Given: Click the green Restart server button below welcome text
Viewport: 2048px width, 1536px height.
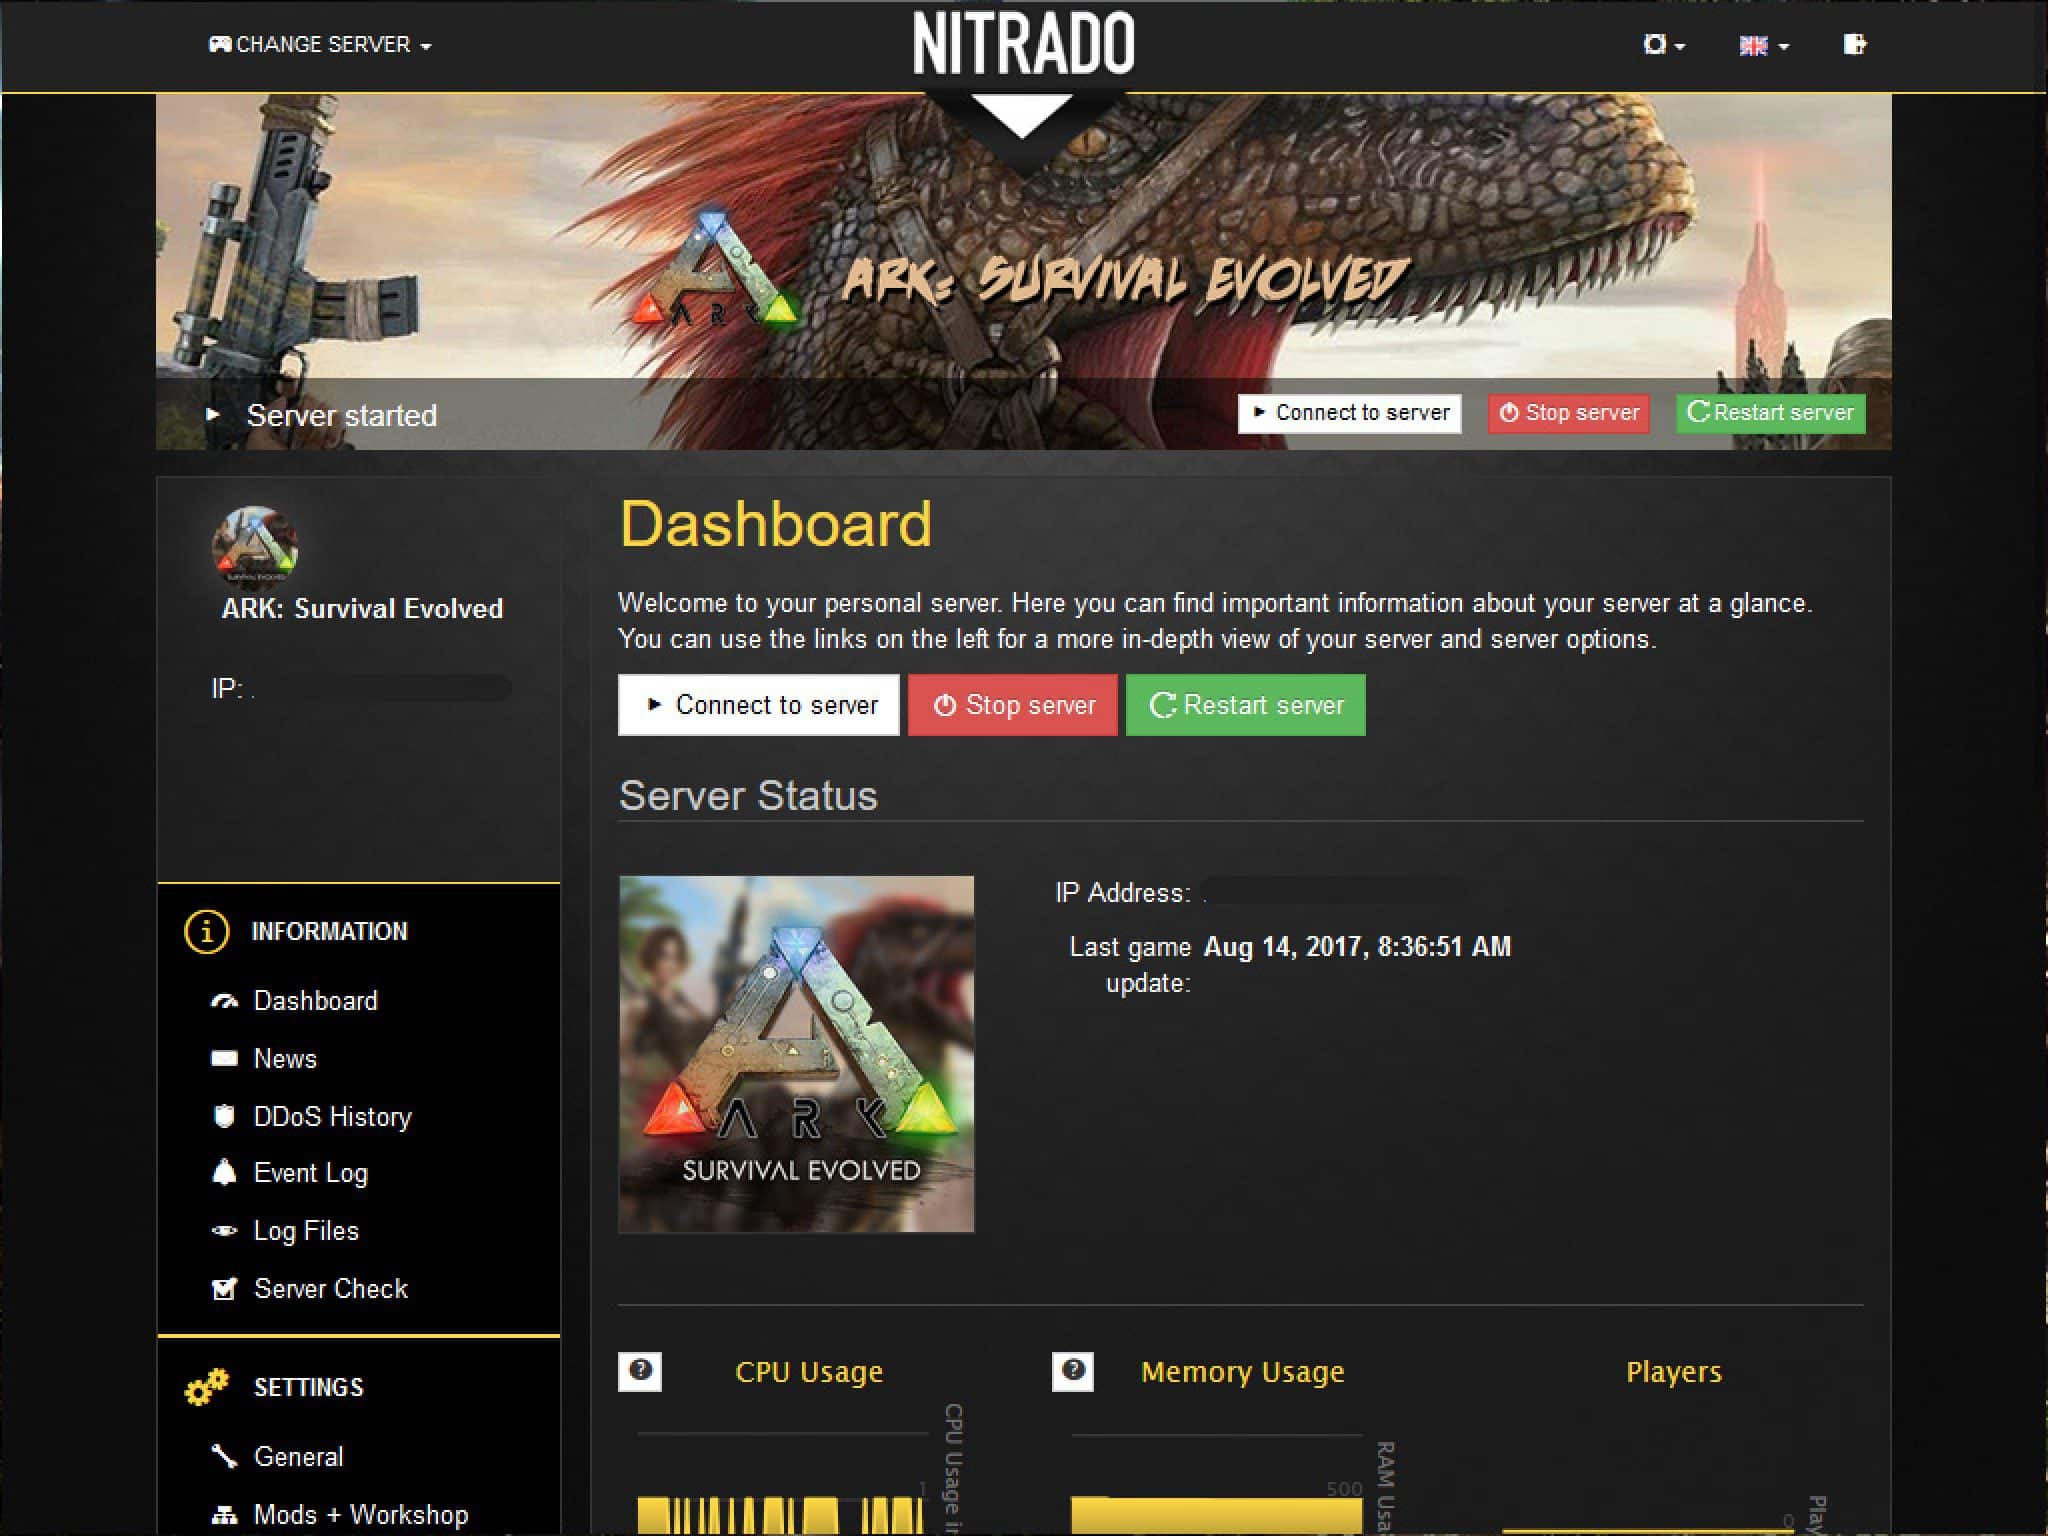Looking at the screenshot, I should tap(1245, 705).
